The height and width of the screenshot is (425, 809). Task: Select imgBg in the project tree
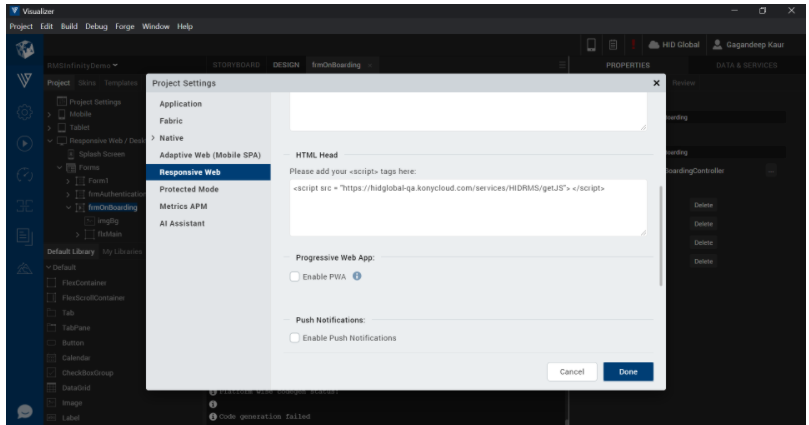click(108, 221)
